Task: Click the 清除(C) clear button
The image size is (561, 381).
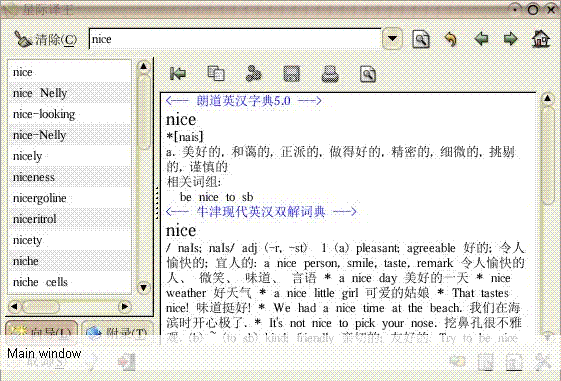Action: coord(45,39)
